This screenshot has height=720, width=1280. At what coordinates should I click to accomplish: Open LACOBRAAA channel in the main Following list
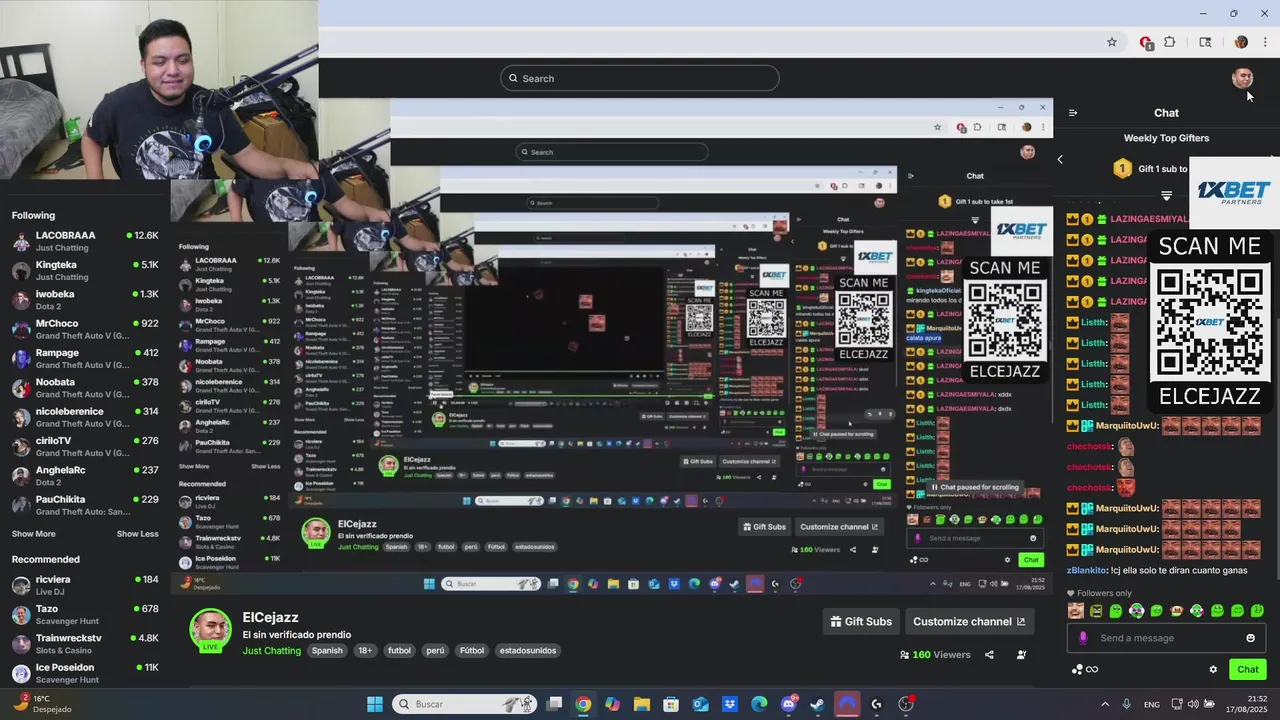click(85, 241)
